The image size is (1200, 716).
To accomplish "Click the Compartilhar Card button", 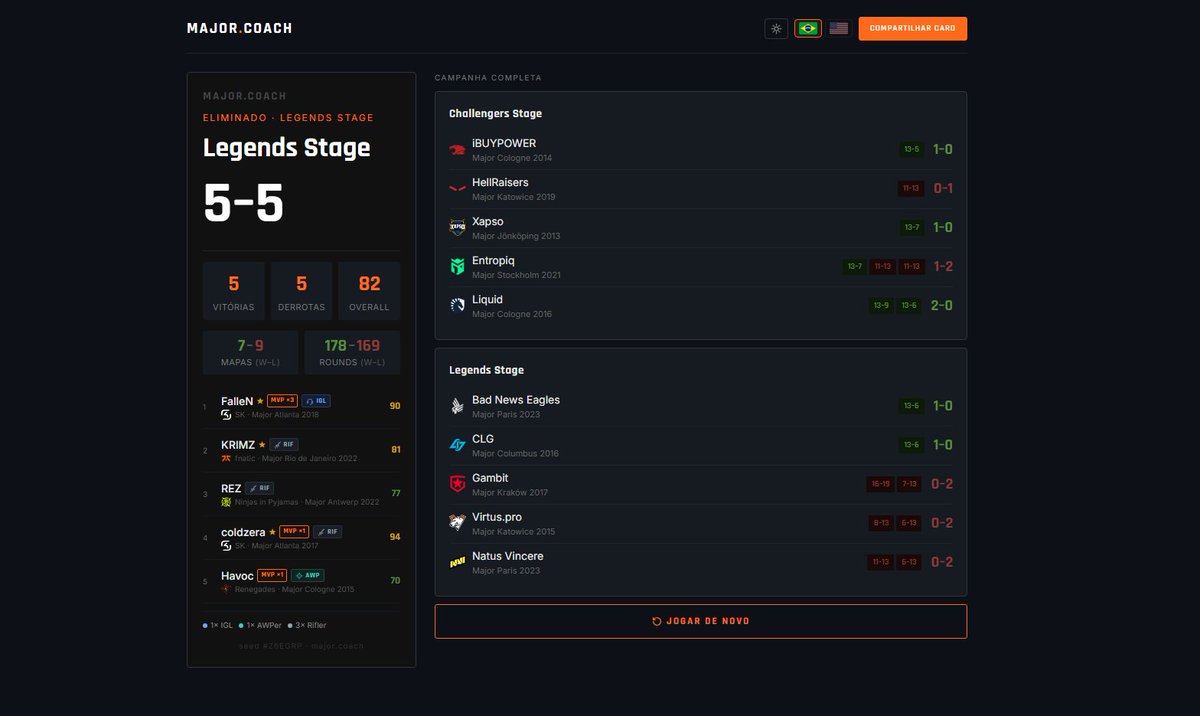I will tap(912, 29).
